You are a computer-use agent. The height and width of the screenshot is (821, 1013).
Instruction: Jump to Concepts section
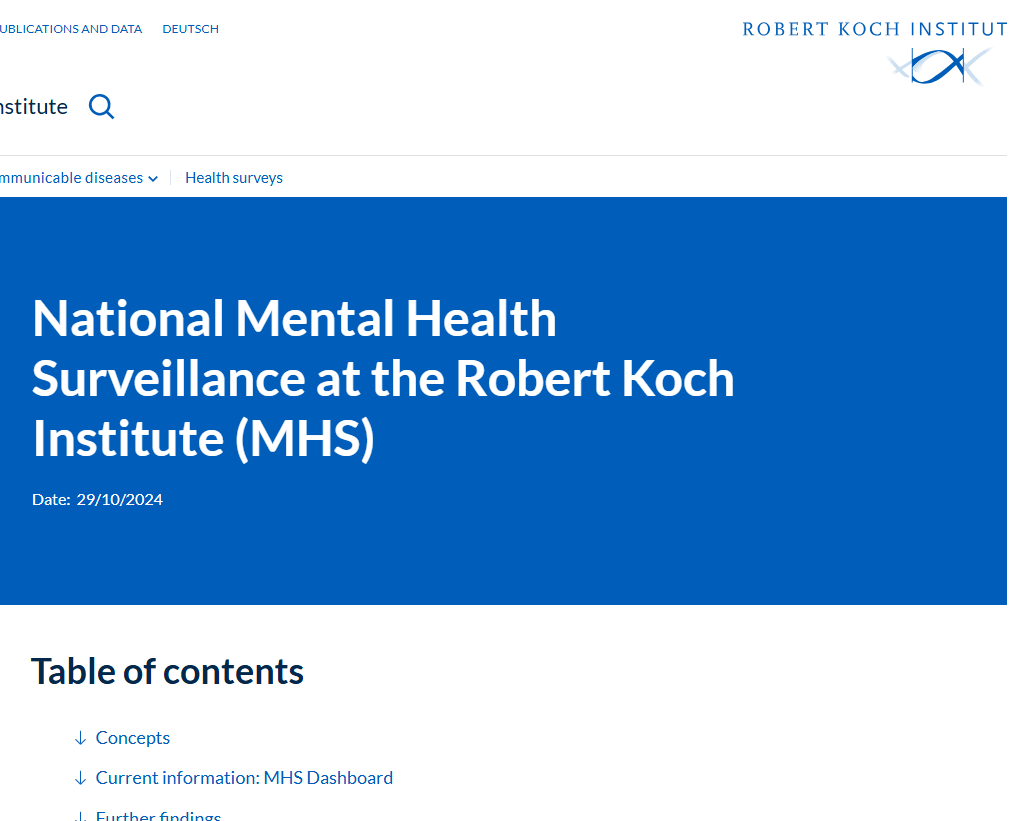pos(132,738)
